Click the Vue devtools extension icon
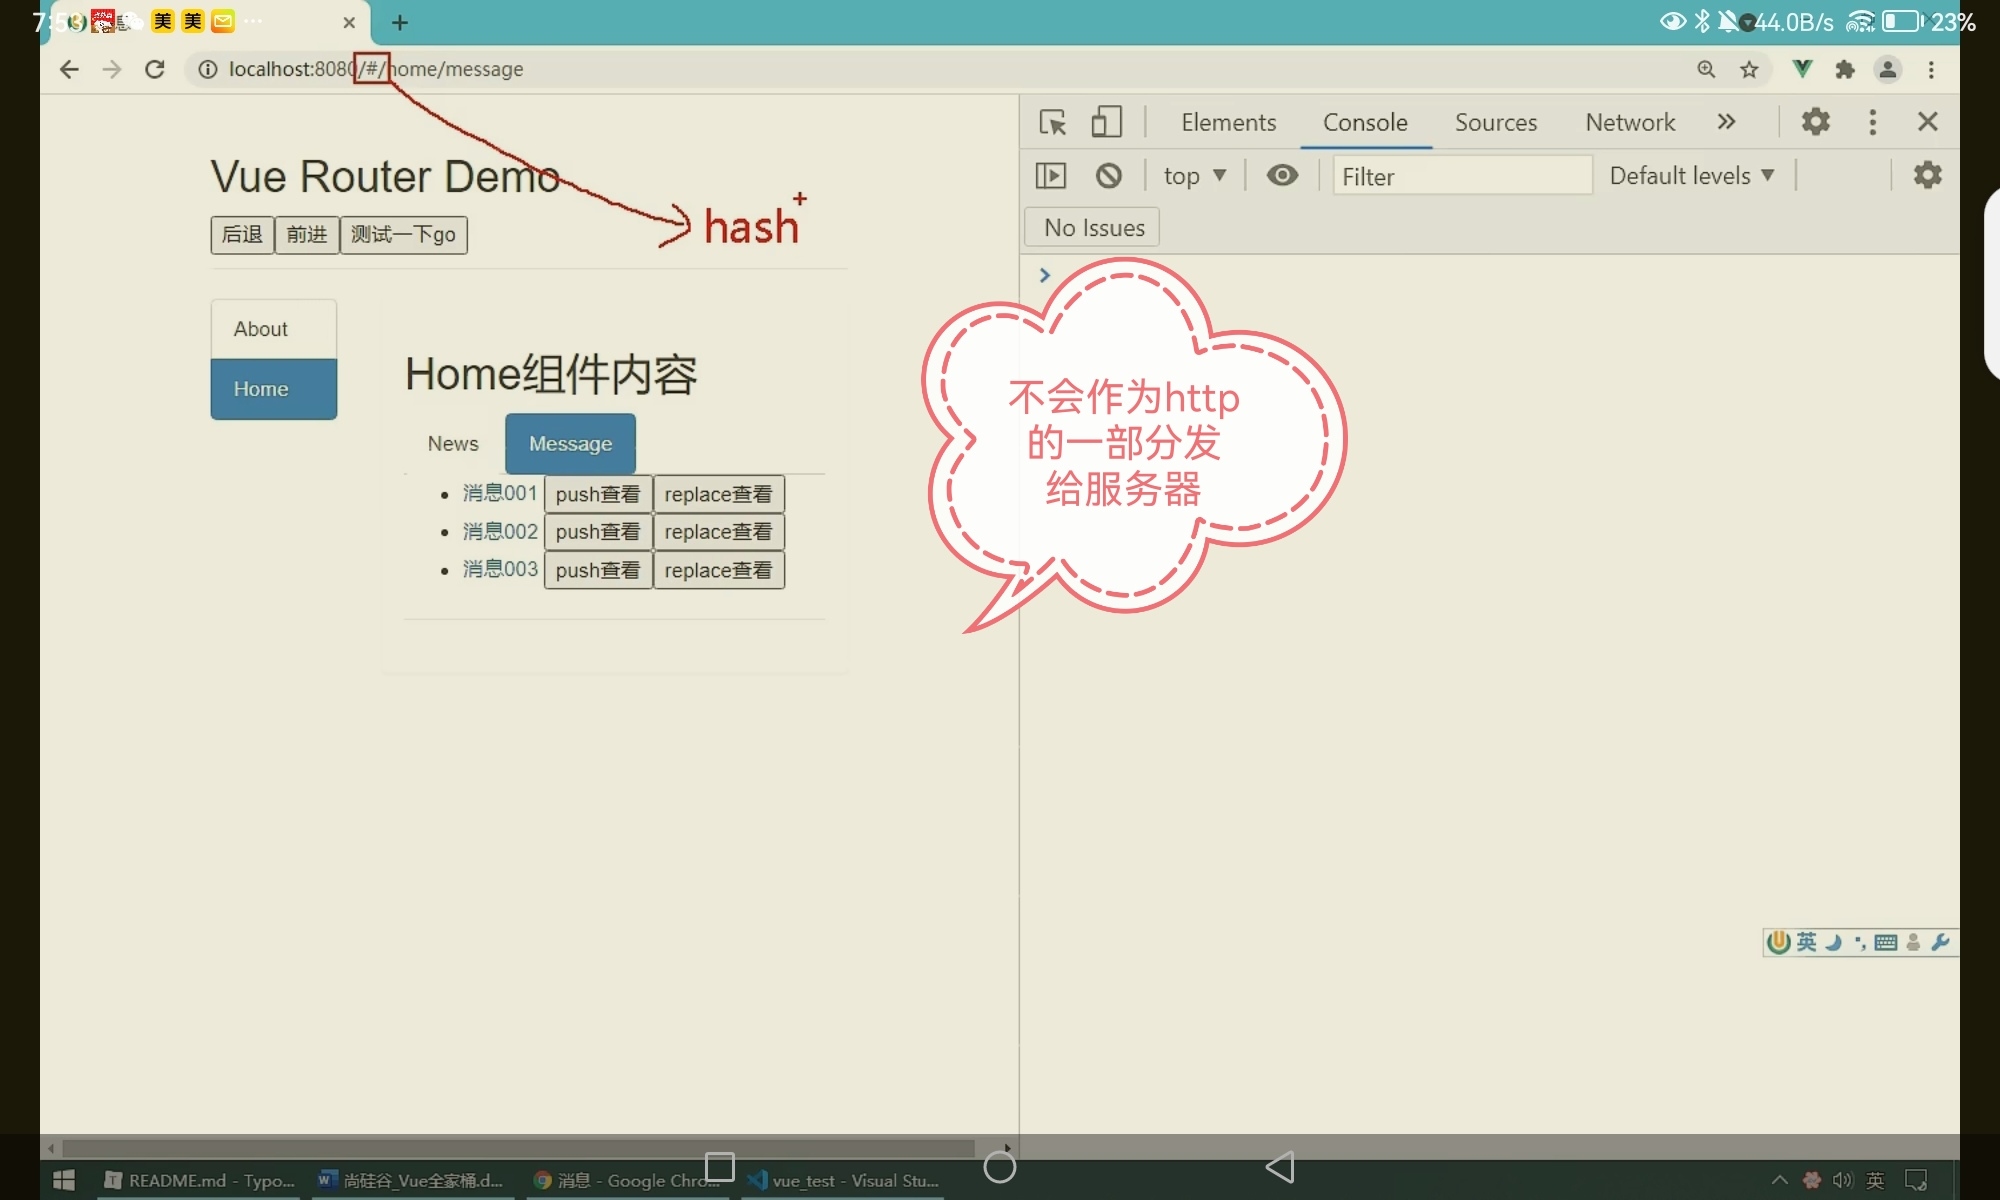This screenshot has height=1200, width=2000. coord(1802,69)
